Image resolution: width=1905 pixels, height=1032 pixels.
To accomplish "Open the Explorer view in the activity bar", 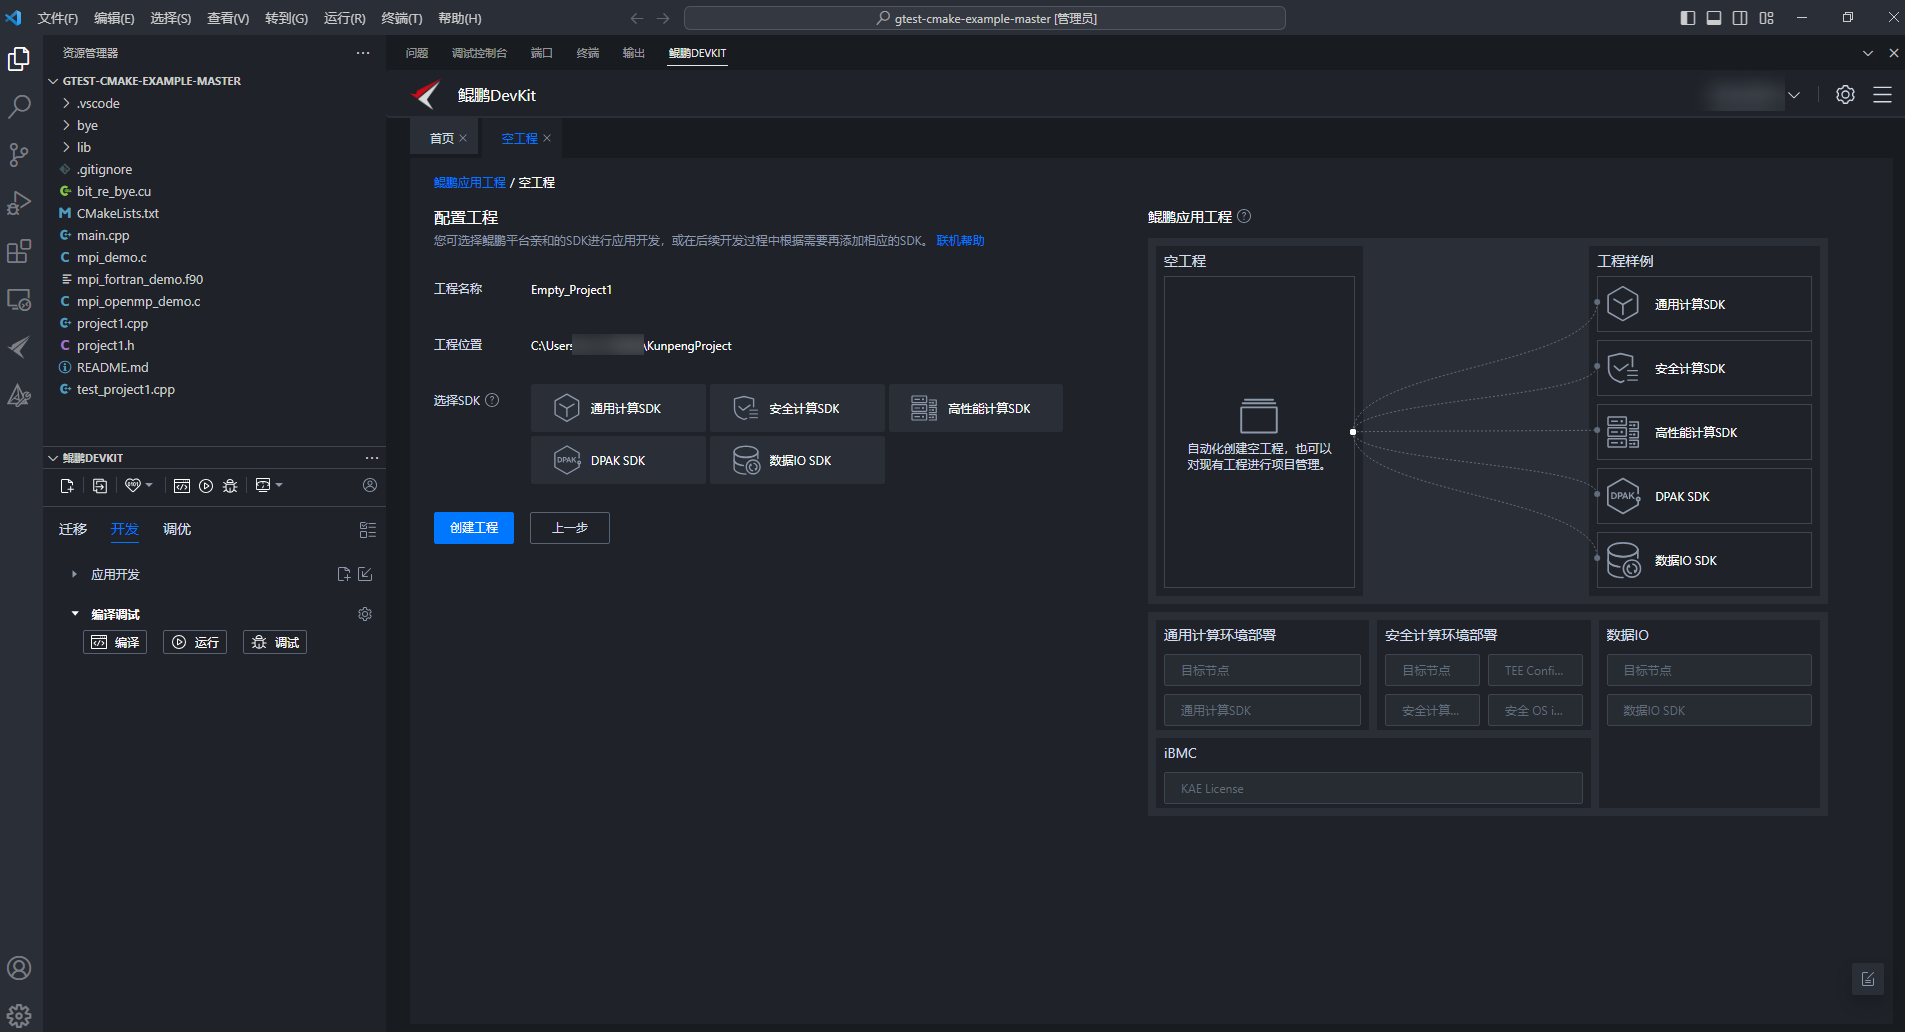I will coord(19,60).
